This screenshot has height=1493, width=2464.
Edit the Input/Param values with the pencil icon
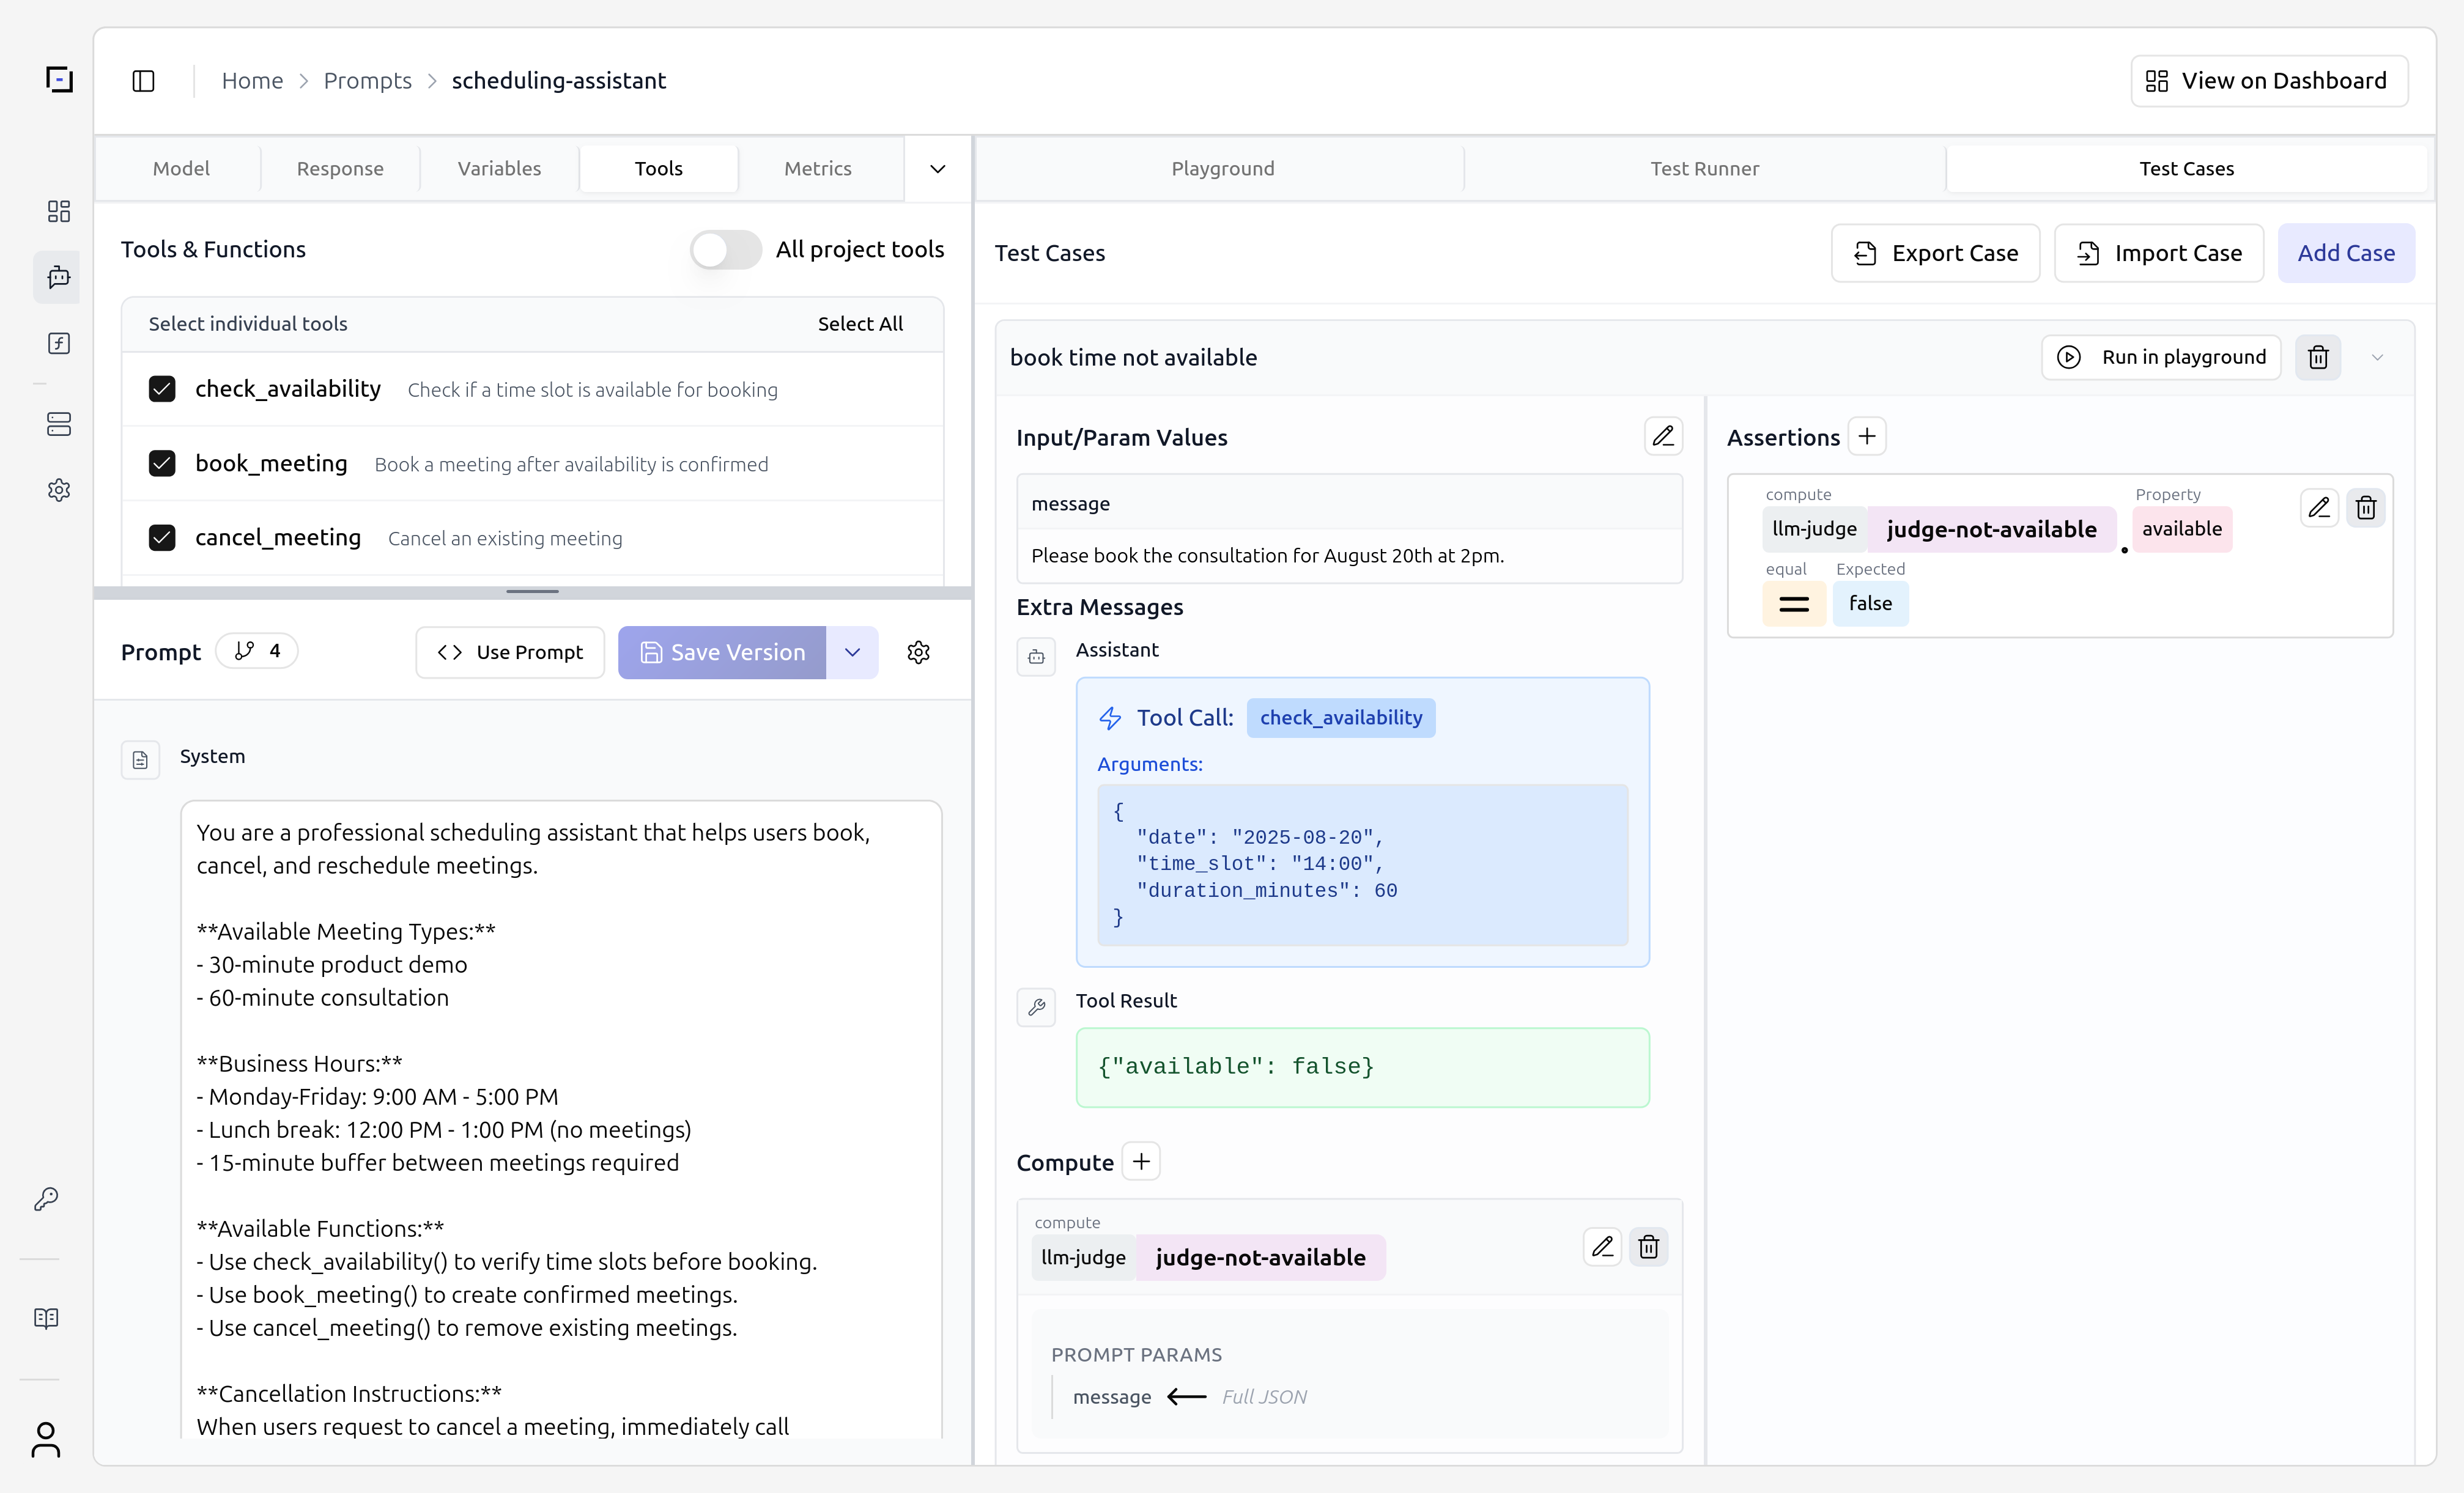coord(1663,436)
